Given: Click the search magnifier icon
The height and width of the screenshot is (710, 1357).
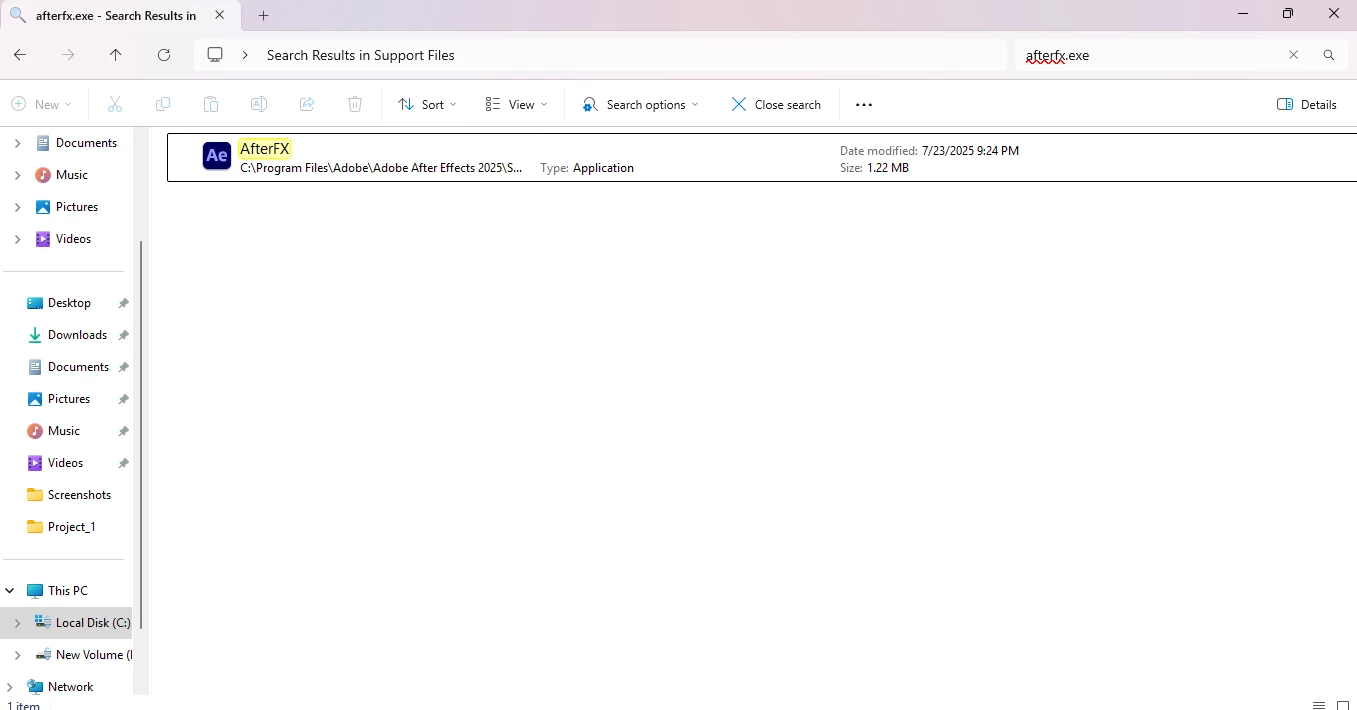Looking at the screenshot, I should point(1329,55).
